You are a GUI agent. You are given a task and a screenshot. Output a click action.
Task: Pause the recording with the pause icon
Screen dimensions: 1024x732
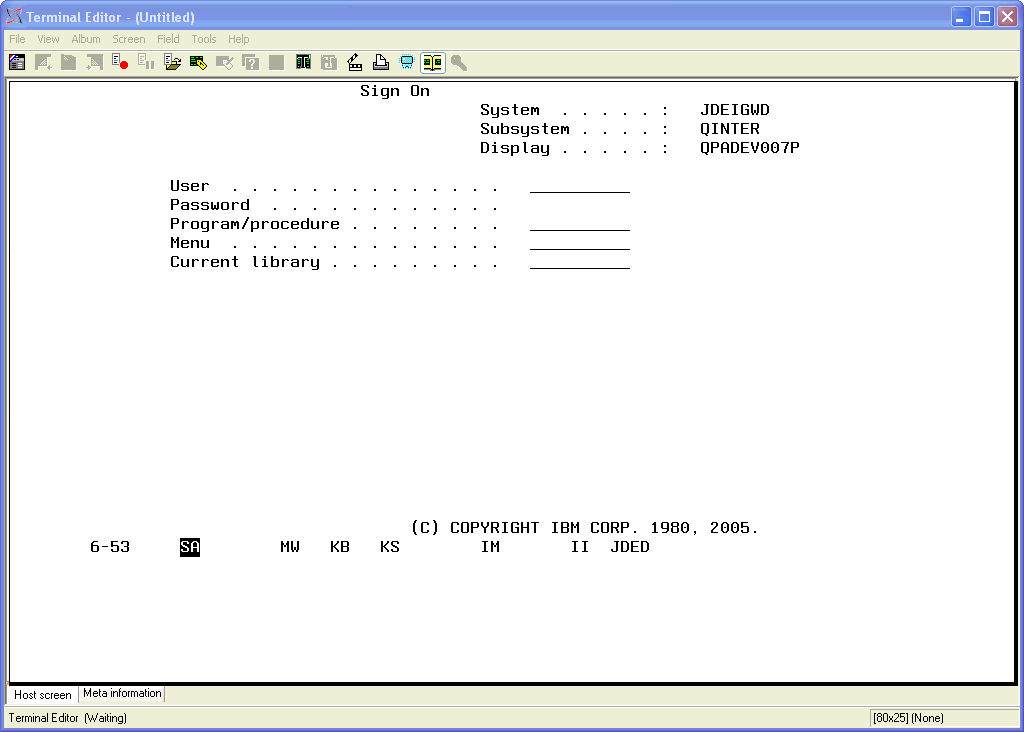coord(146,62)
